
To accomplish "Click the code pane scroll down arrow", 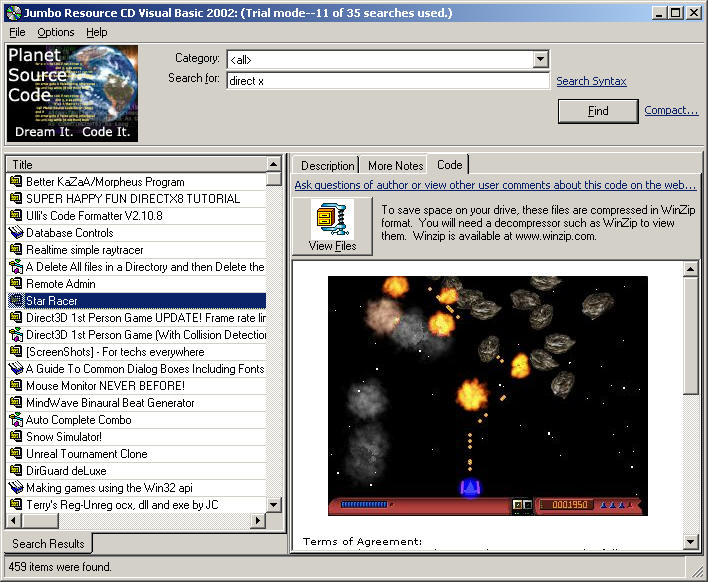I will (690, 541).
